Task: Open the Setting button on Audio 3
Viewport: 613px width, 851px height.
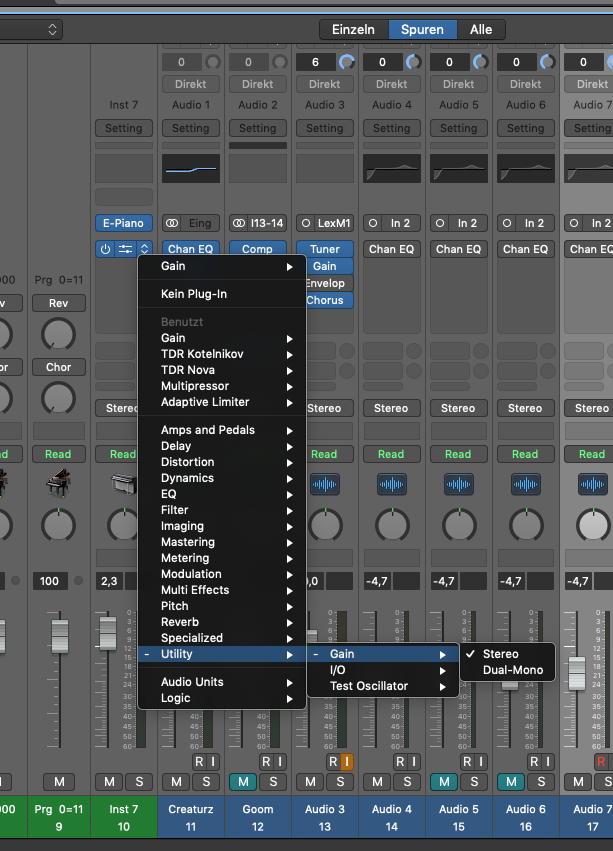Action: tap(325, 128)
